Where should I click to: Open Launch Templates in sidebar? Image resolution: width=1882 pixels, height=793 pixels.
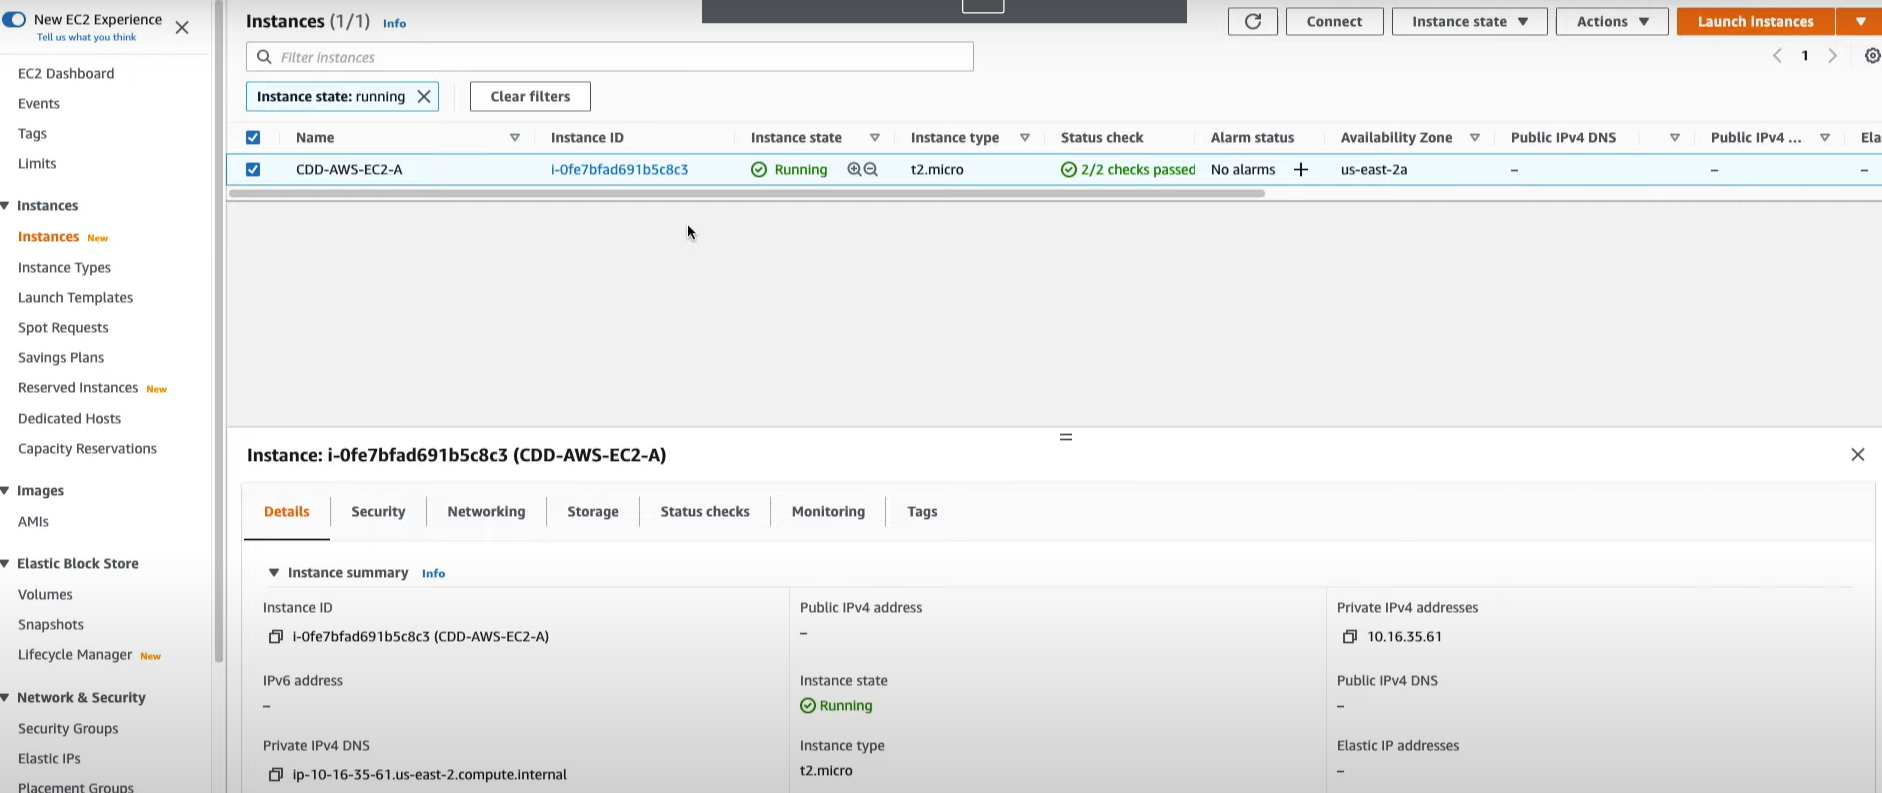(x=75, y=297)
